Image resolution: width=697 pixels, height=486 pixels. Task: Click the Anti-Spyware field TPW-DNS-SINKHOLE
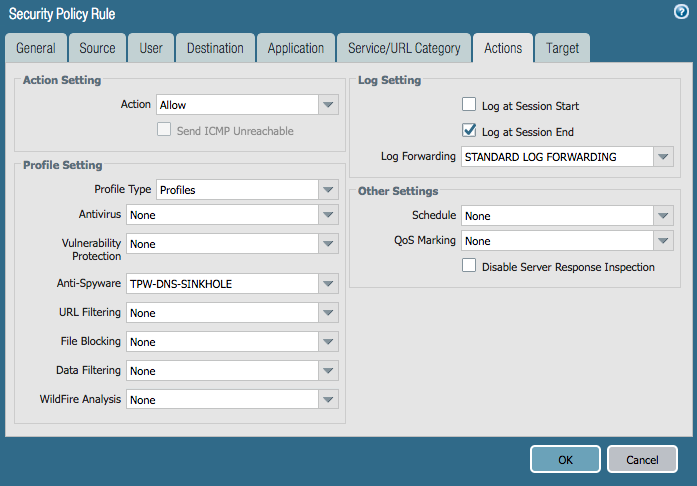(222, 283)
